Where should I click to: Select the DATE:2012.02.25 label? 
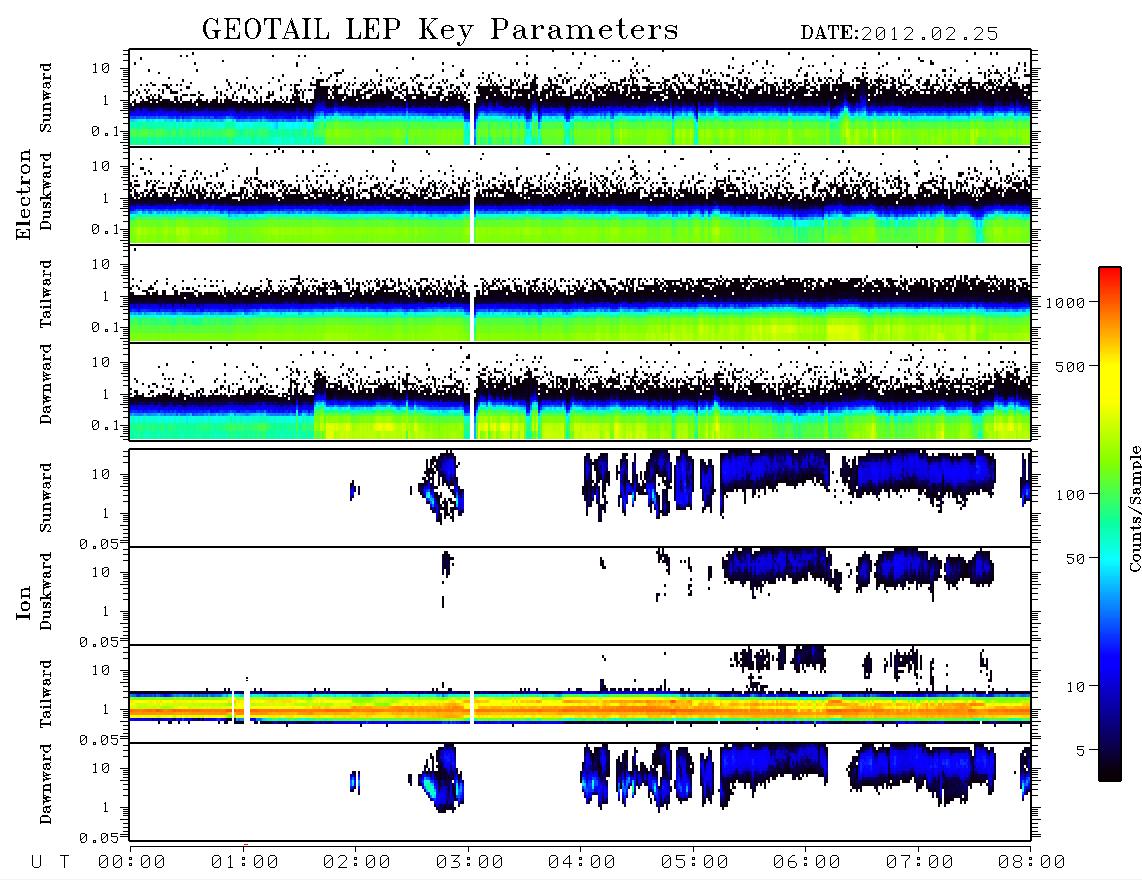(x=899, y=34)
